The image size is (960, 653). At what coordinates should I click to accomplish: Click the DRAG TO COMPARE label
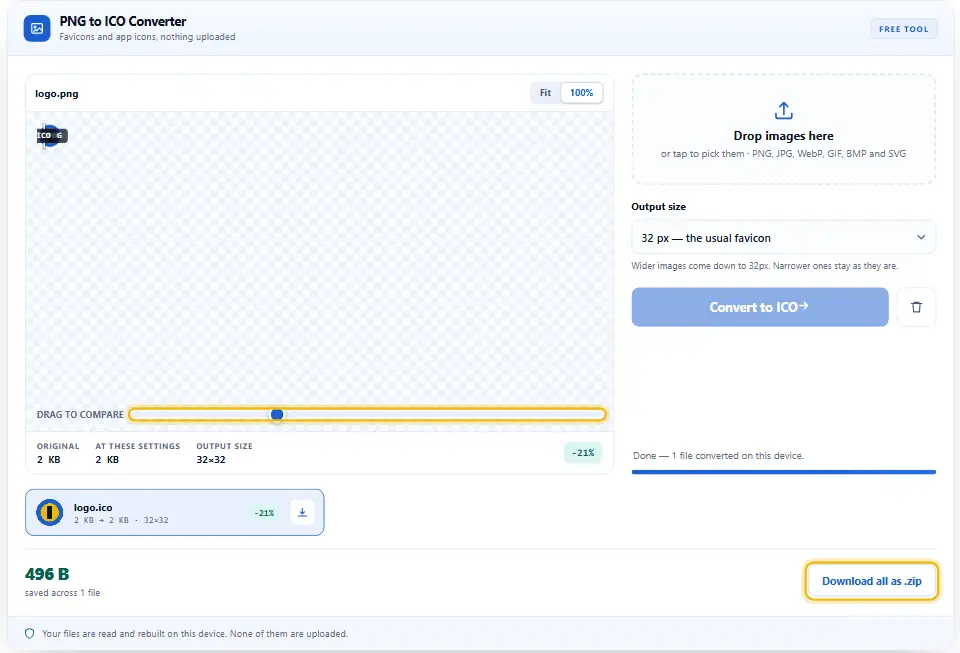[80, 414]
